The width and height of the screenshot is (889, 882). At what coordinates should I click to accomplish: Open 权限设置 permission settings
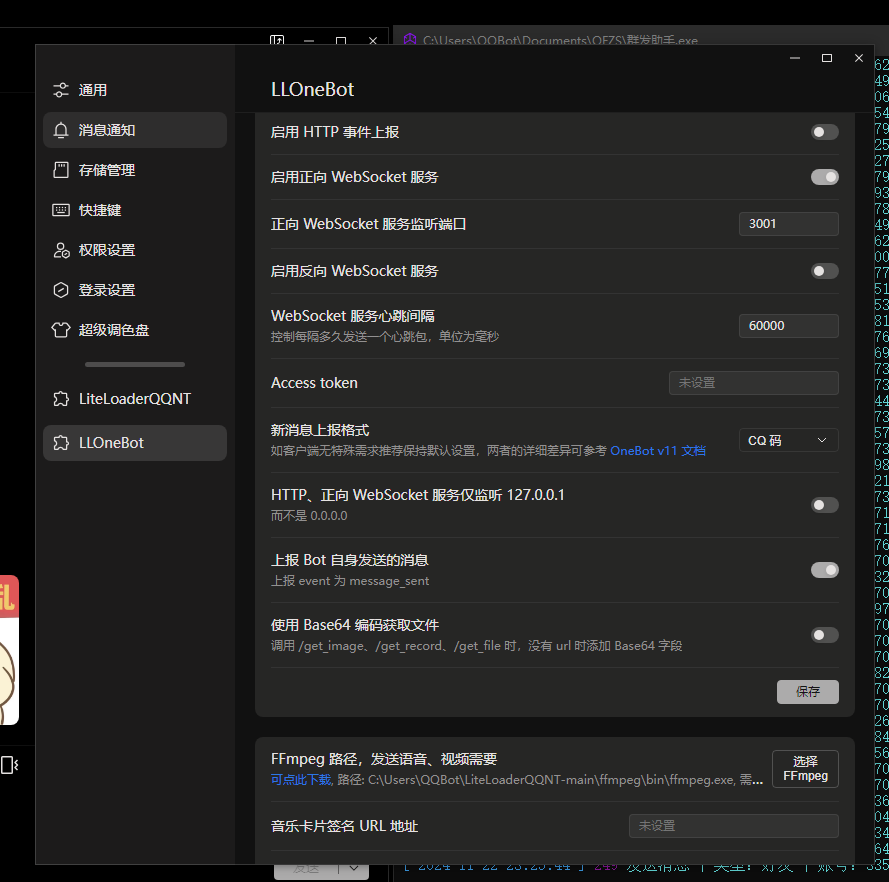(x=60, y=250)
